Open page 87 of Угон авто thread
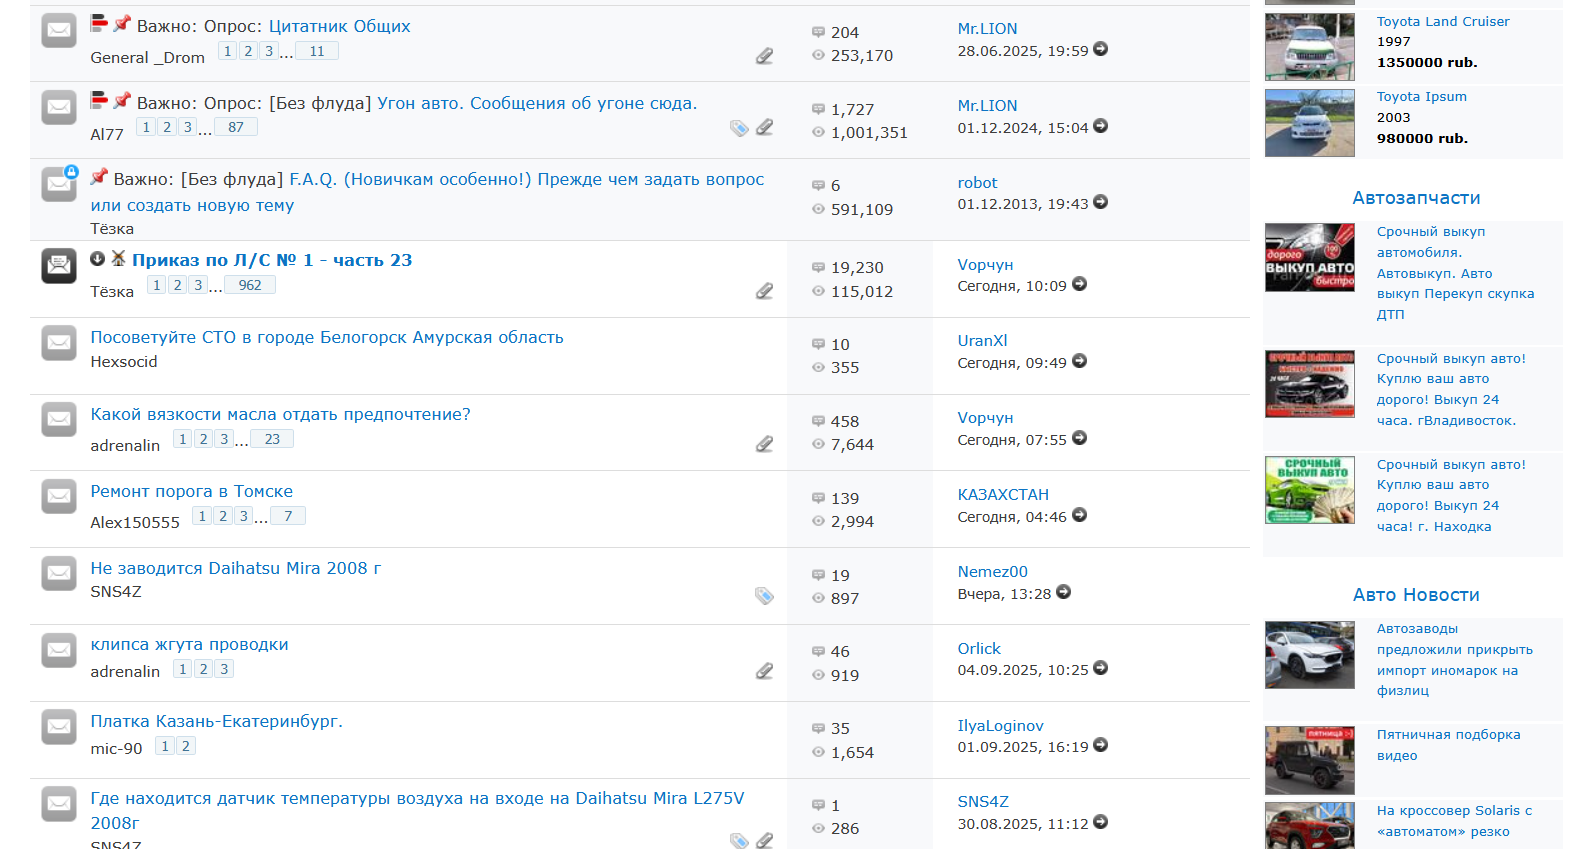The height and width of the screenshot is (849, 1578). pyautogui.click(x=236, y=127)
